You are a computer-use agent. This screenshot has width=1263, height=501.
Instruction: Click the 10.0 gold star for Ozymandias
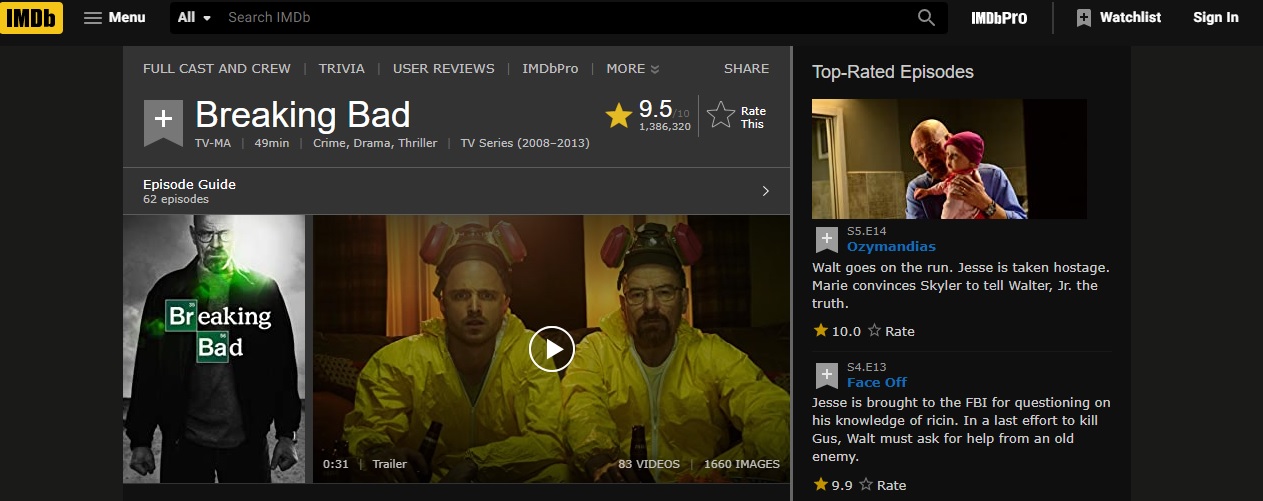click(820, 330)
